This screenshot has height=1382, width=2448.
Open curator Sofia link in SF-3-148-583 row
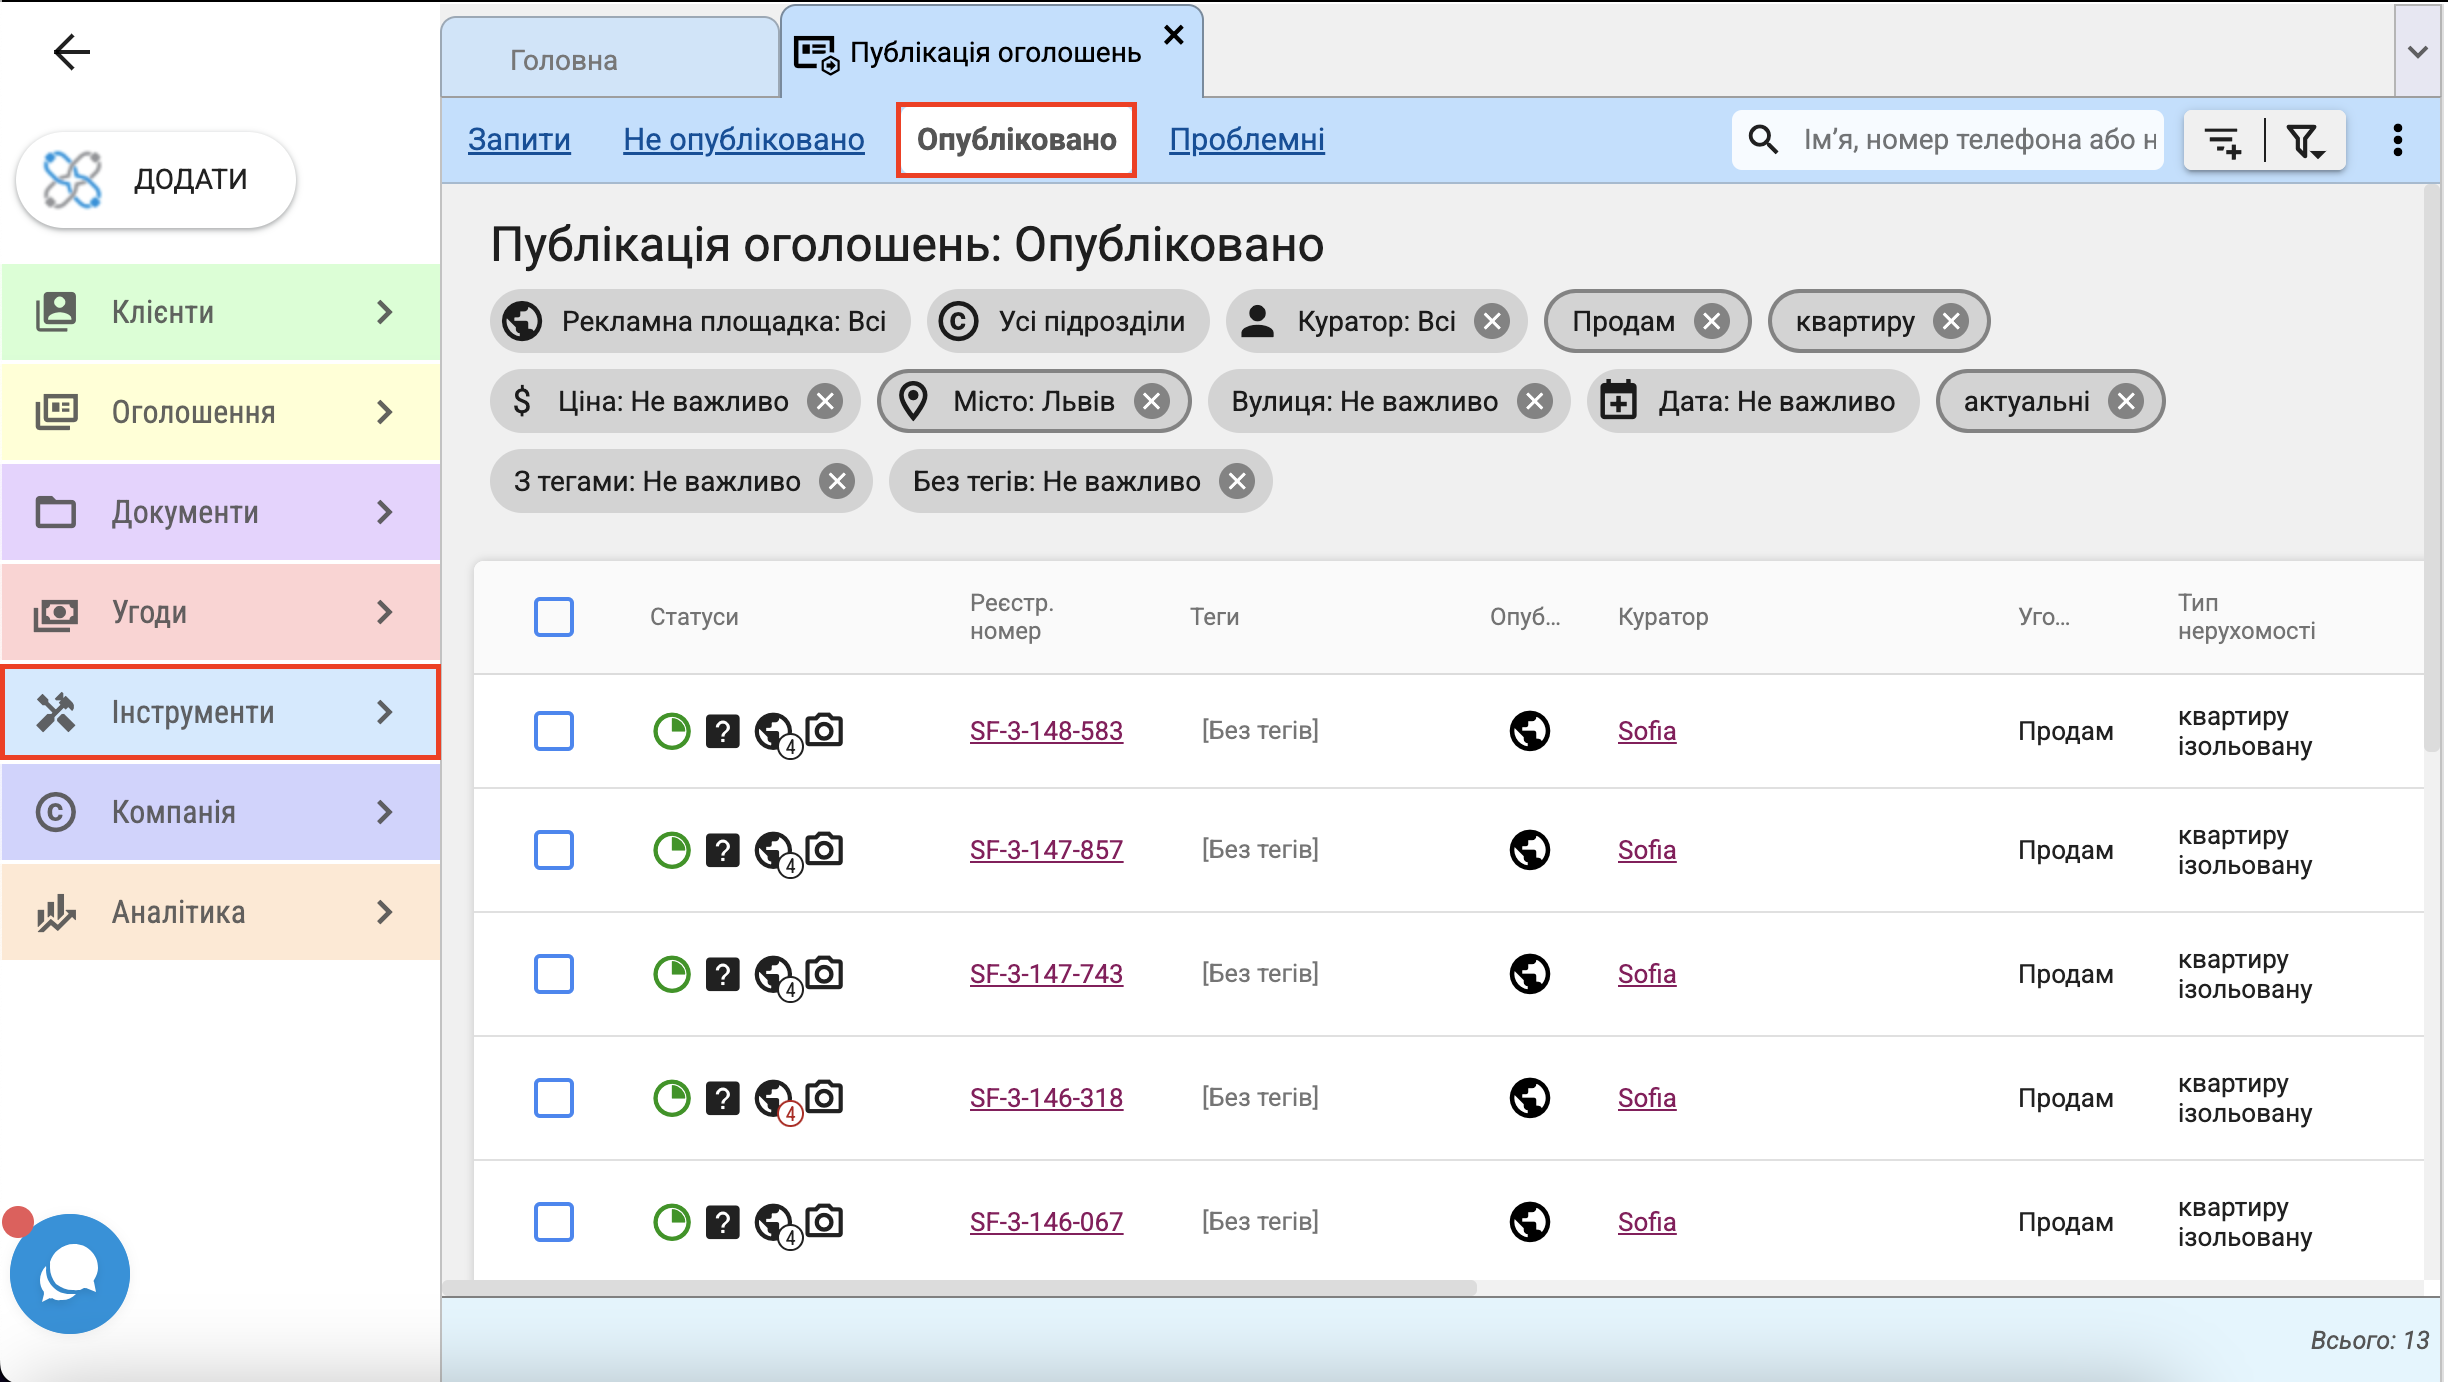[1647, 731]
